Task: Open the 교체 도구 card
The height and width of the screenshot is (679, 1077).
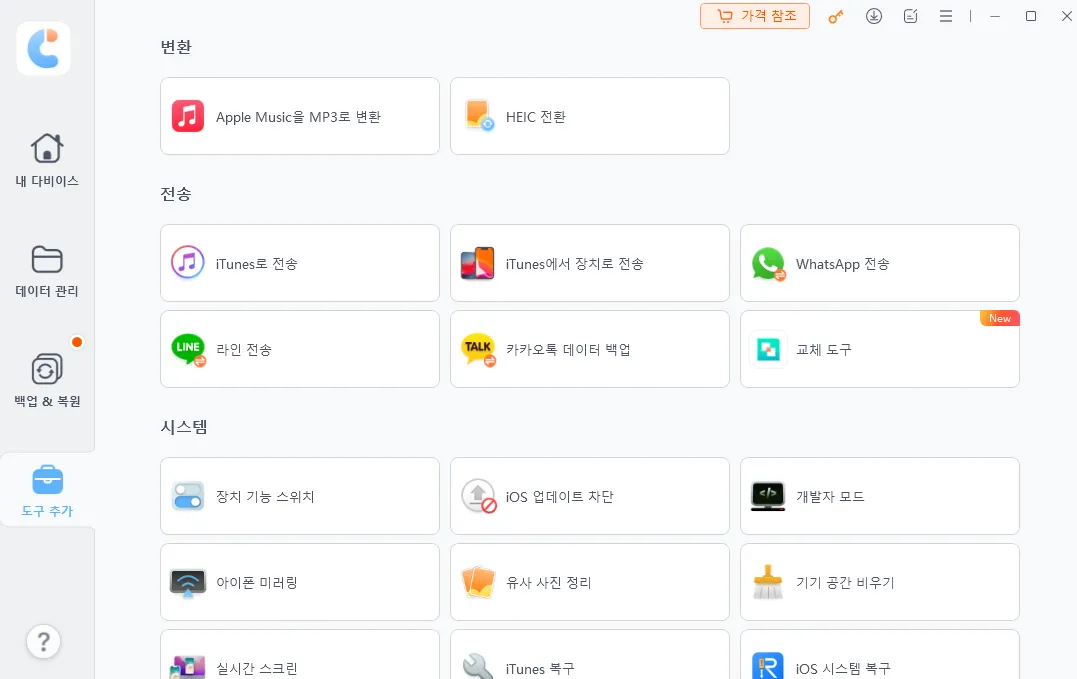Action: (879, 349)
